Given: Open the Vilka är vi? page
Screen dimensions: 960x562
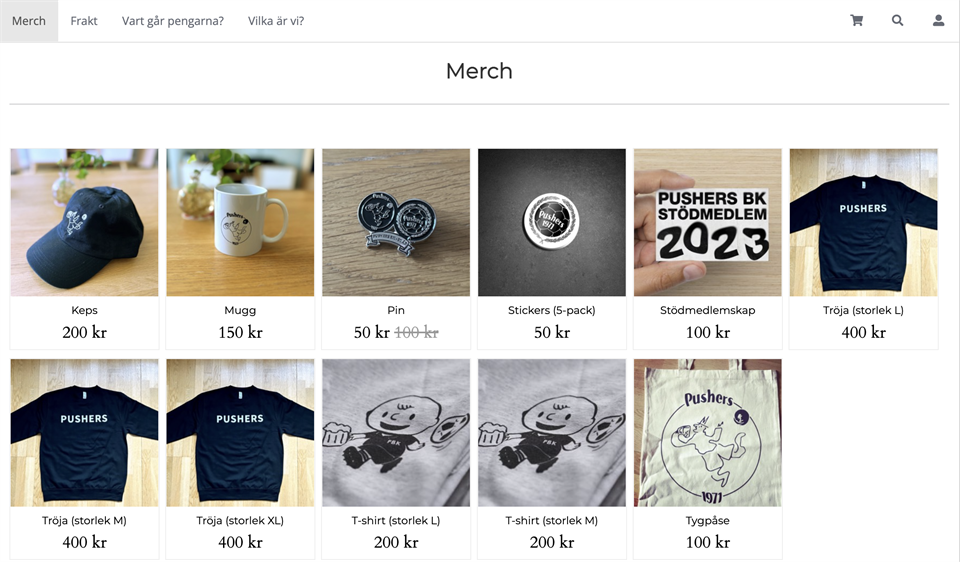Looking at the screenshot, I should (x=276, y=21).
